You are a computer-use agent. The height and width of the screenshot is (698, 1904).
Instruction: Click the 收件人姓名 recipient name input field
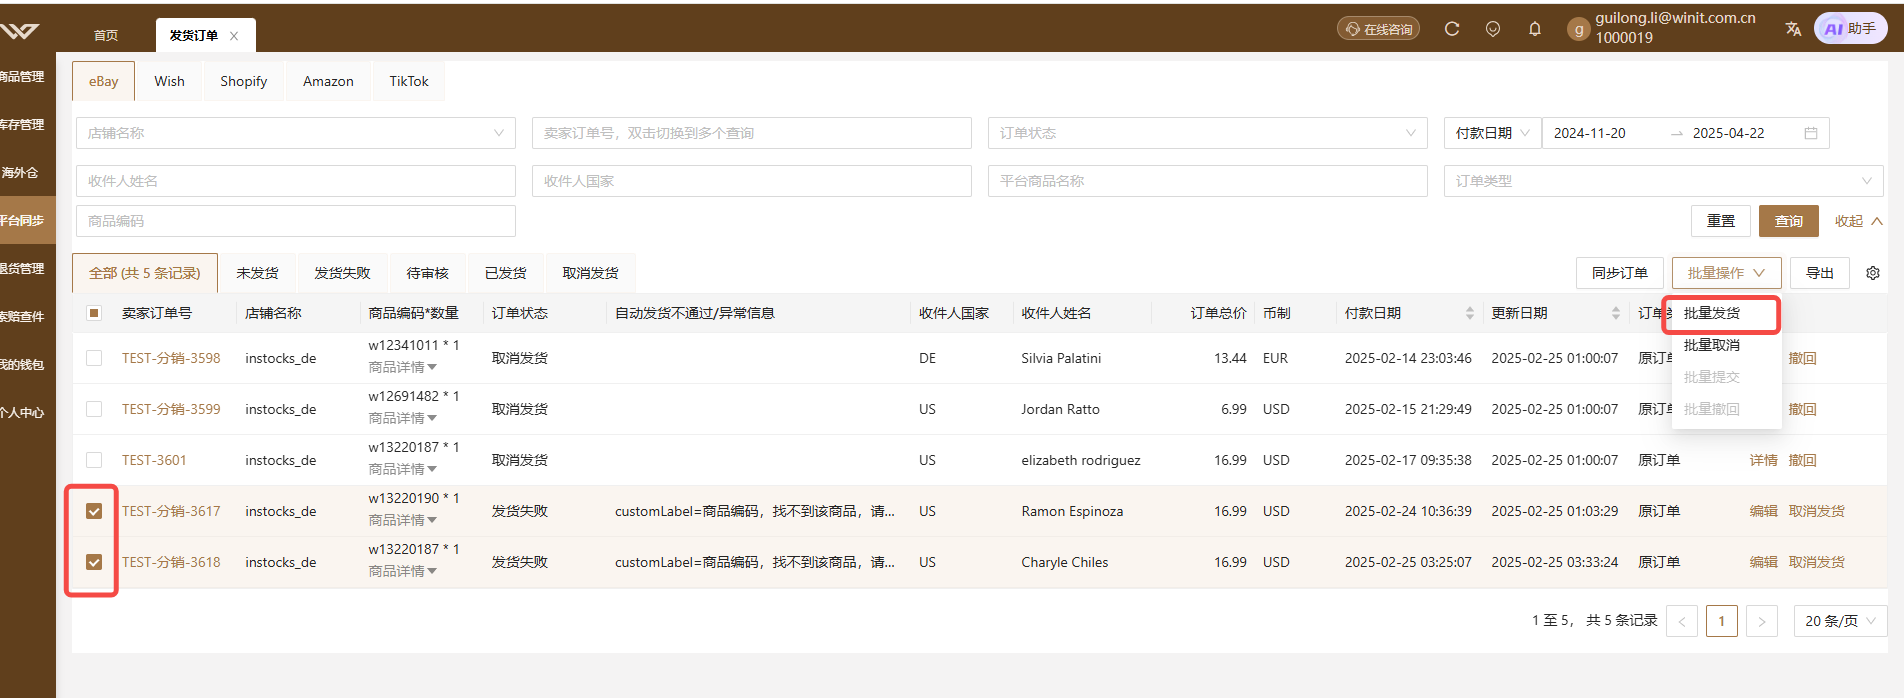coord(296,181)
